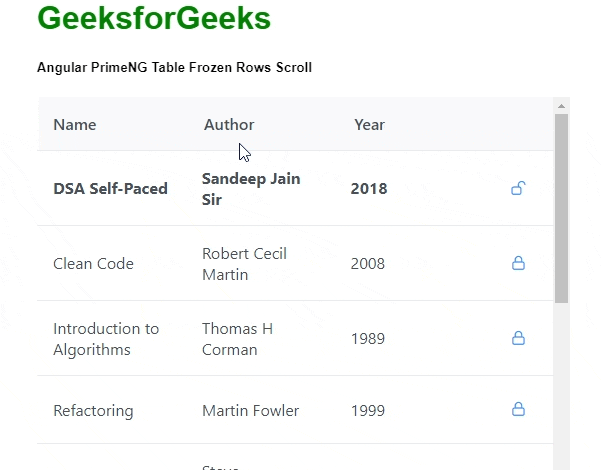This screenshot has height=470, width=601.
Task: Click the lock icon in Clean Code row
Action: coord(518,263)
